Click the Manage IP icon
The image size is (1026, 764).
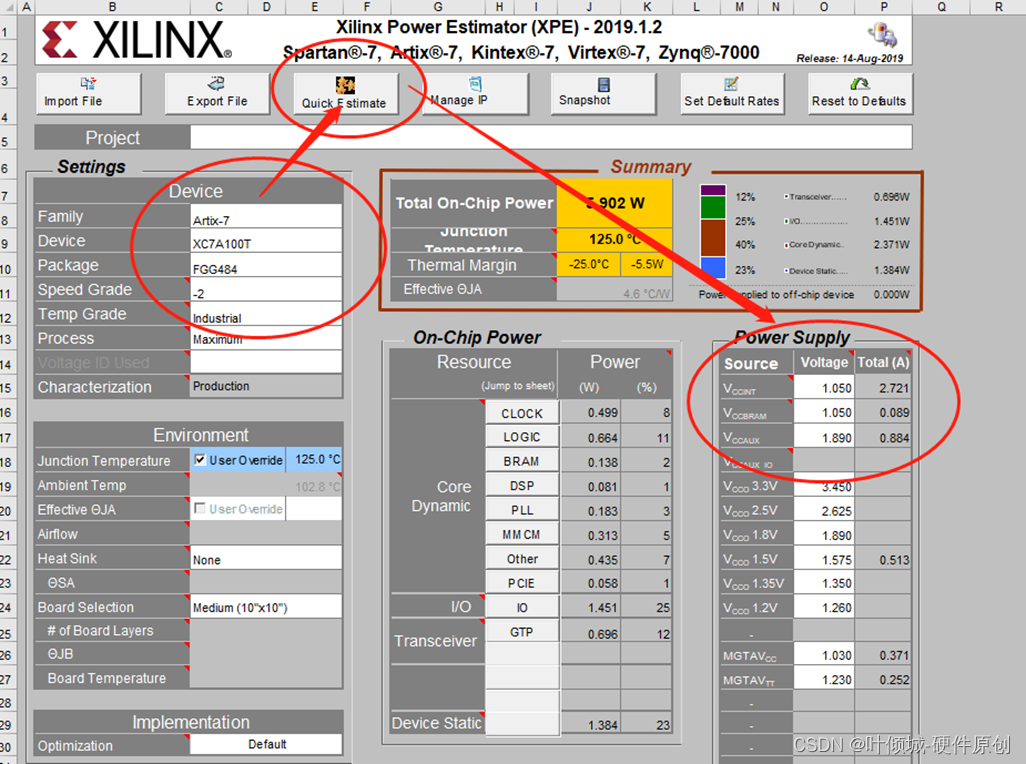pos(475,84)
